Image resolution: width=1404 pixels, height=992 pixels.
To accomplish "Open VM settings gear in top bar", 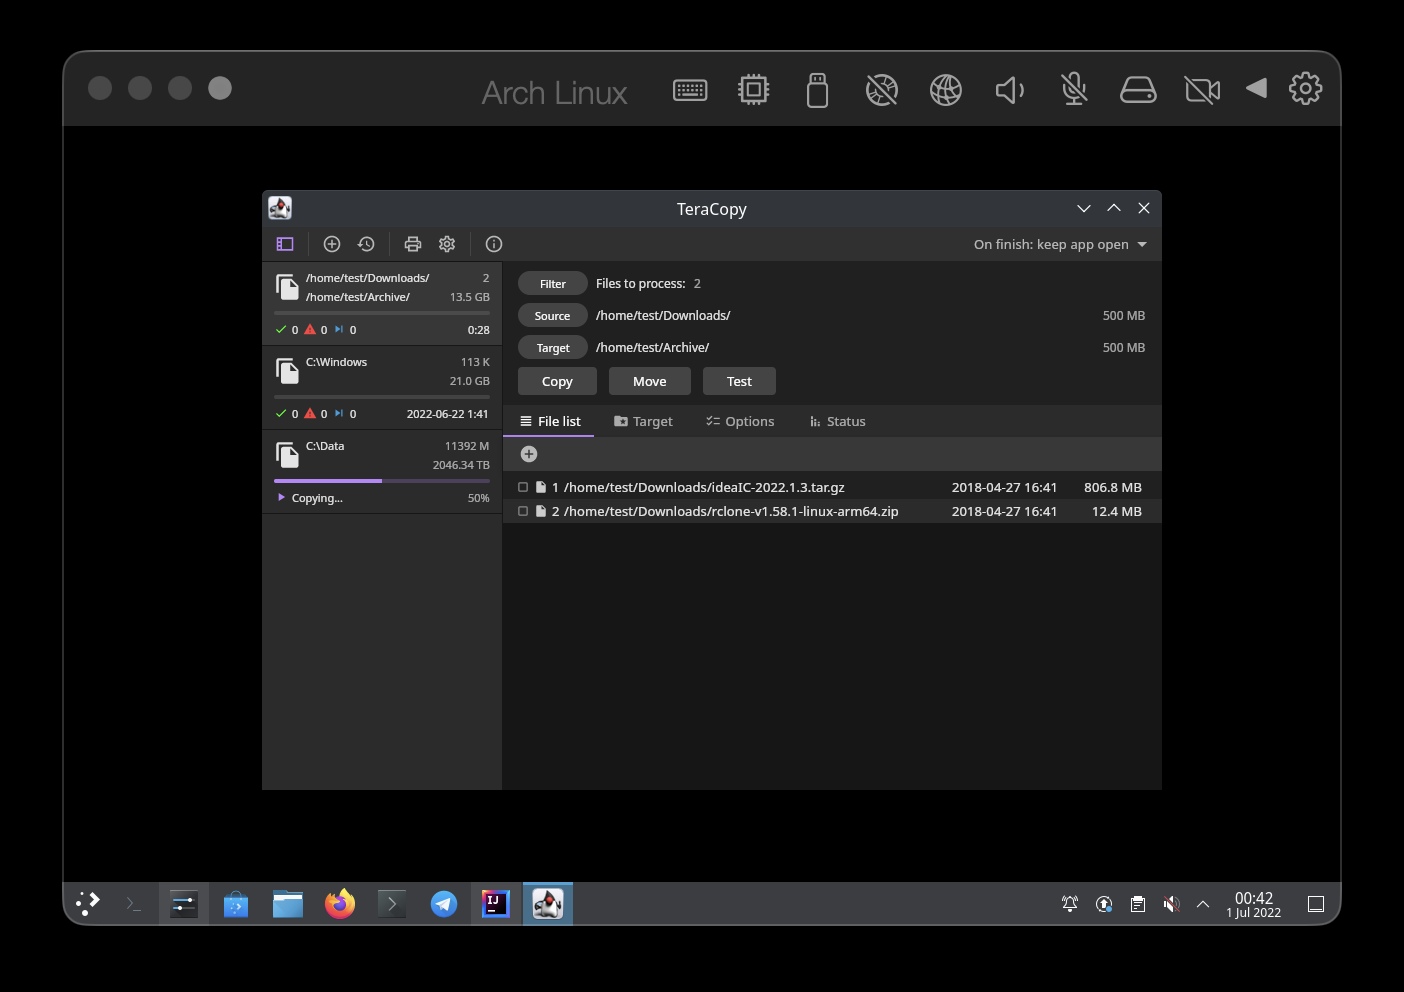I will click(1305, 88).
